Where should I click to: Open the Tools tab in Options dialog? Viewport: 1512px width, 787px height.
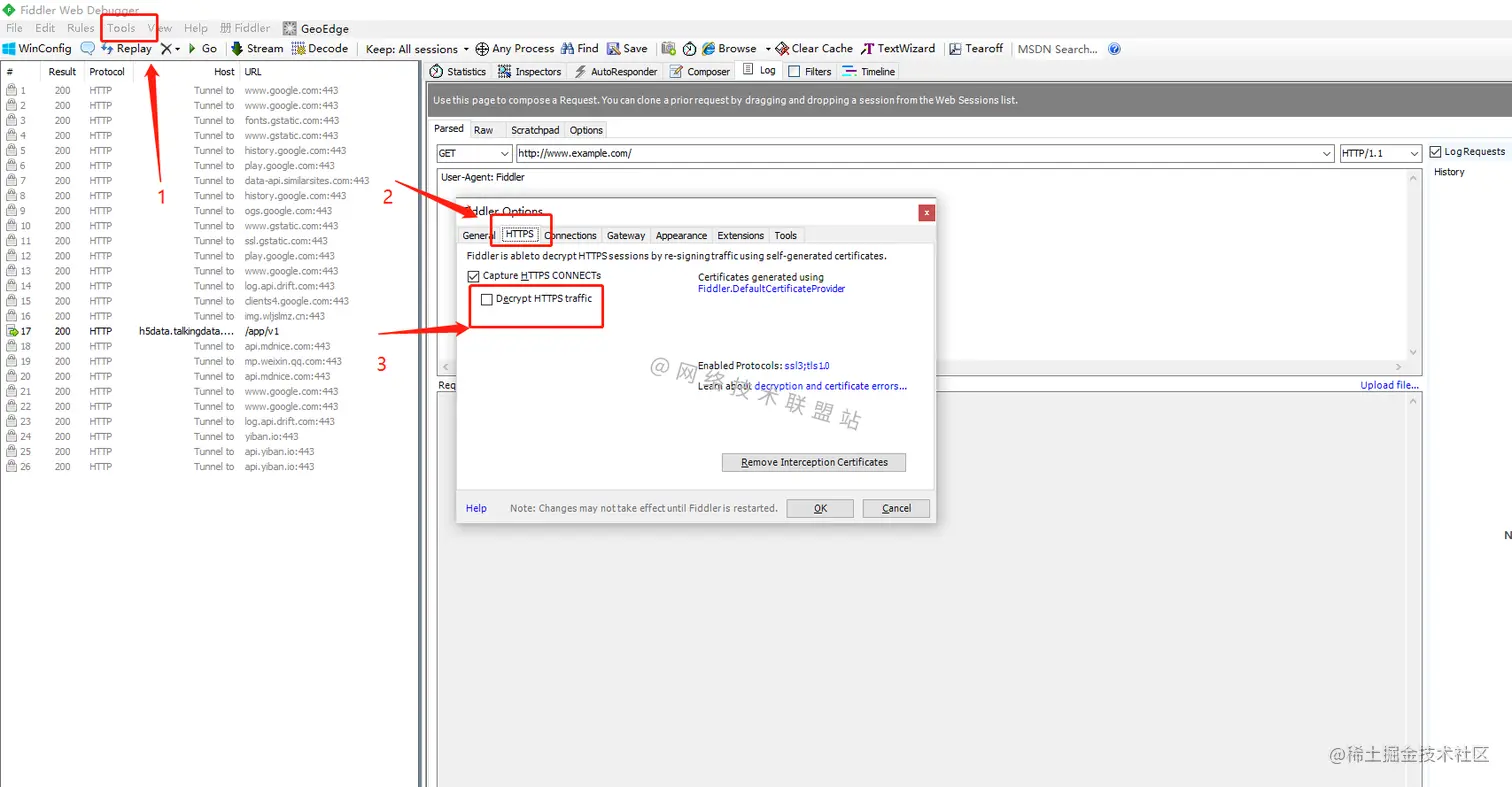click(x=786, y=236)
